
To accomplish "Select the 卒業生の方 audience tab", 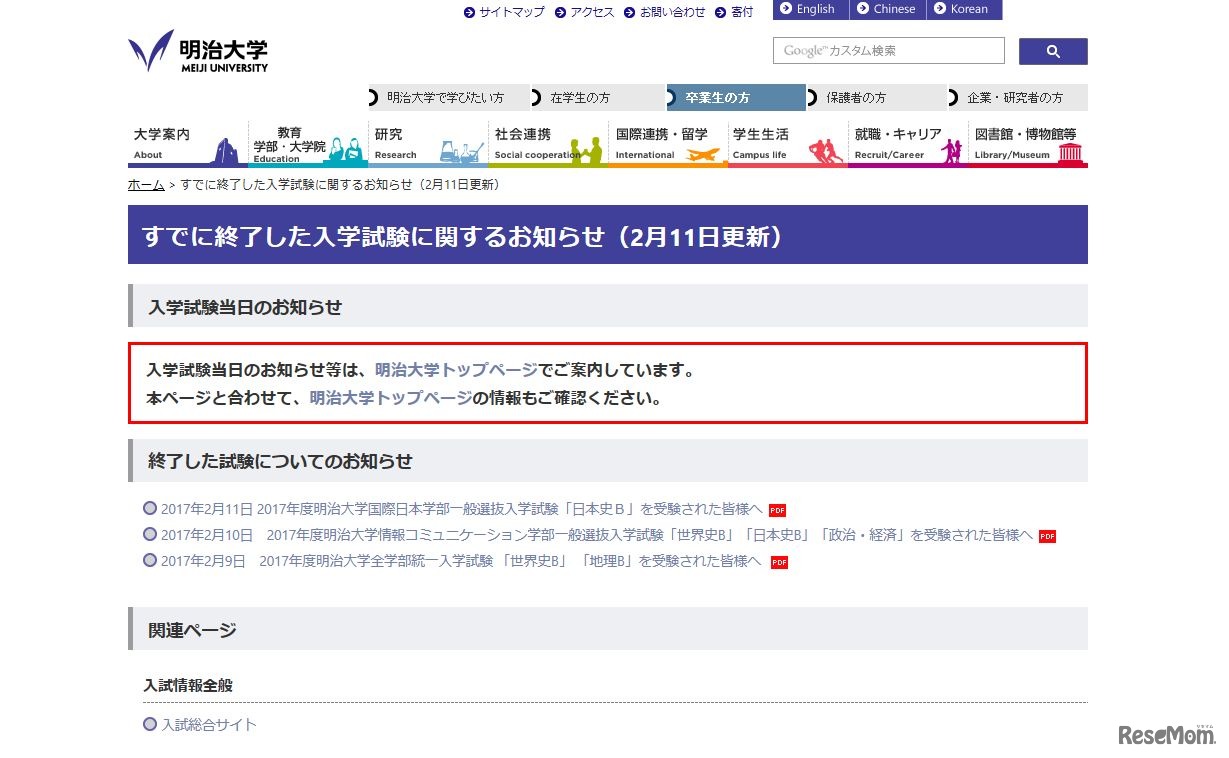I will click(x=735, y=98).
